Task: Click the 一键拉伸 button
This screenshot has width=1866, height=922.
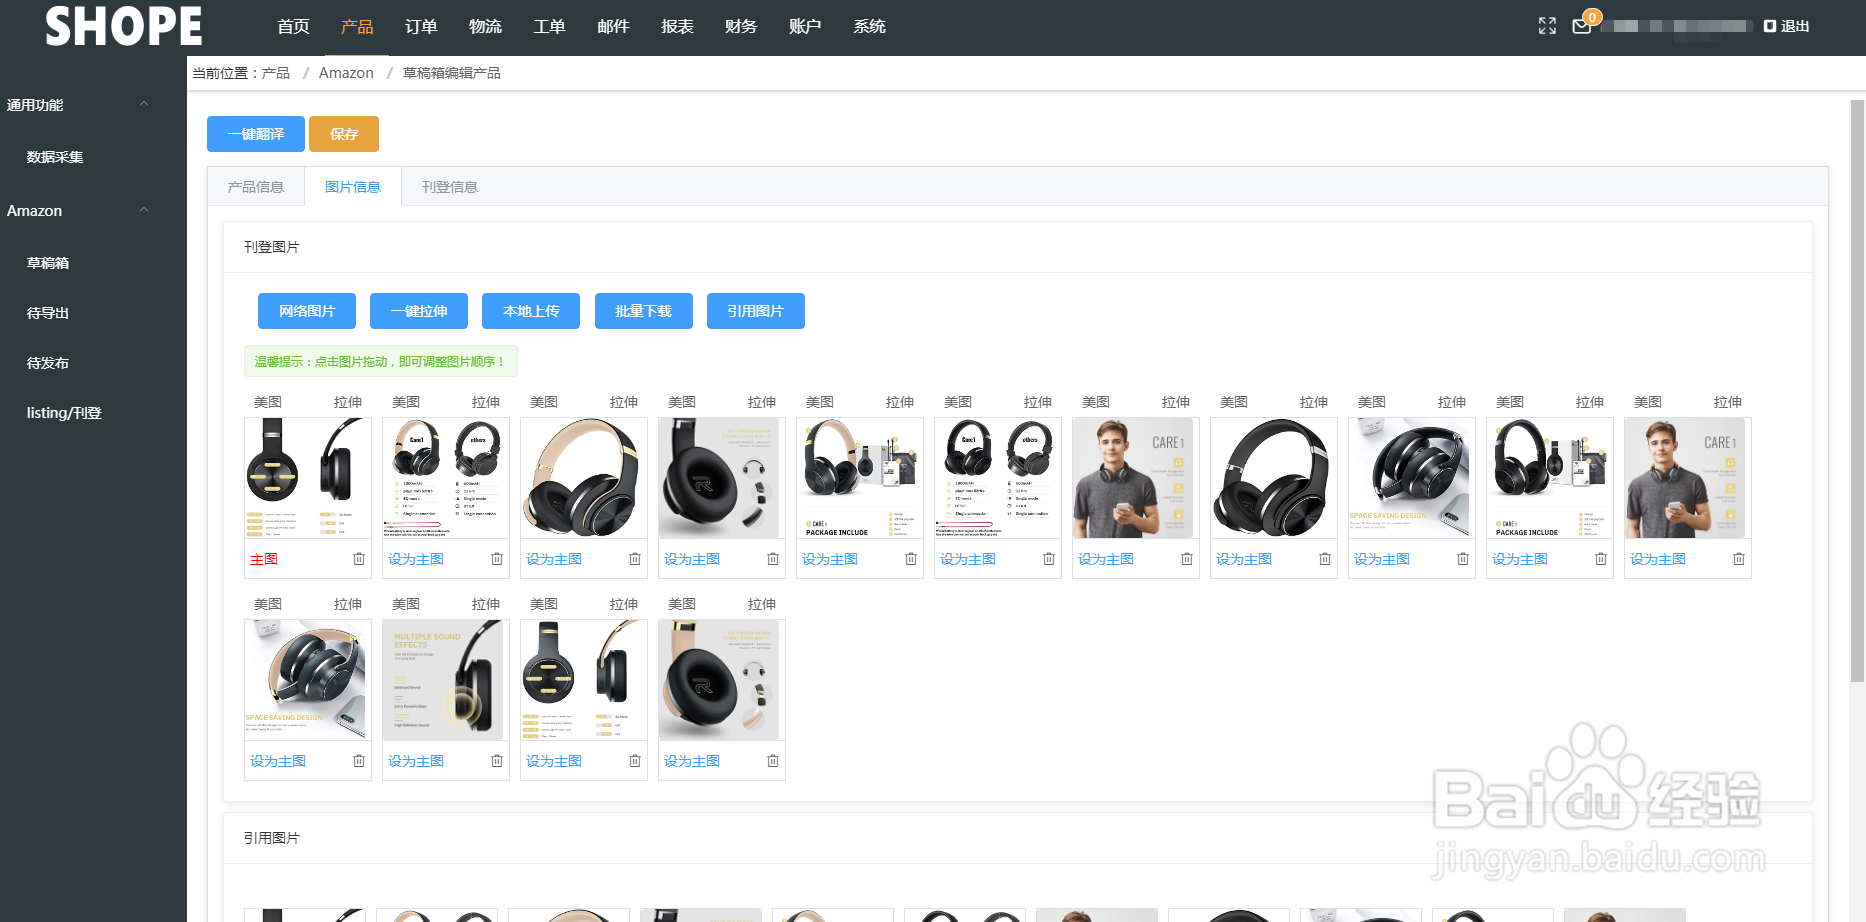Action: click(x=419, y=311)
